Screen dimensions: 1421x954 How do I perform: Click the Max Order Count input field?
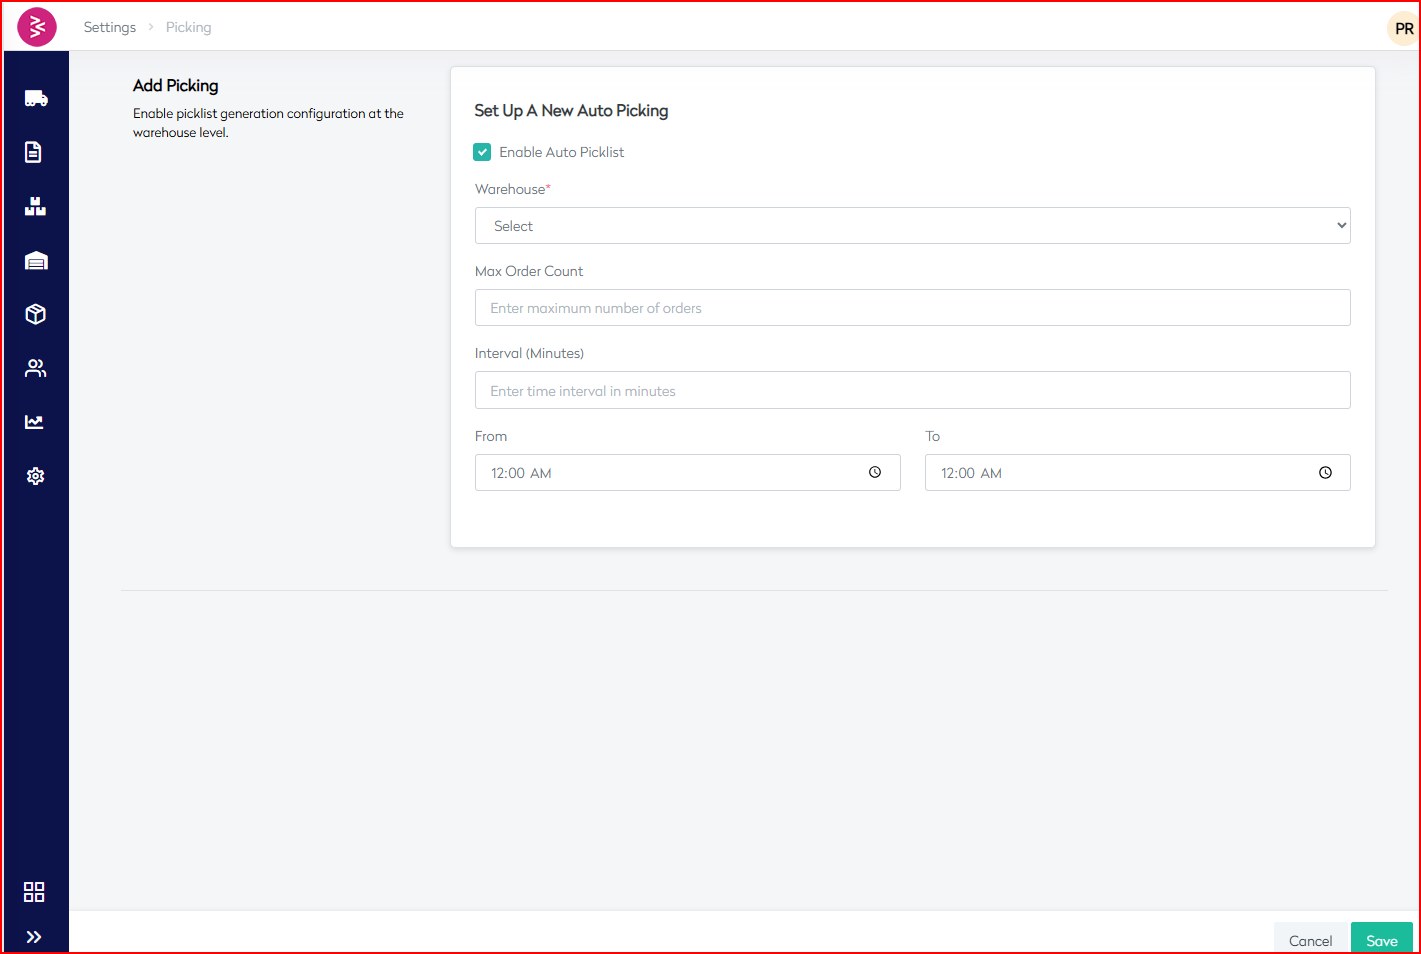tap(911, 307)
